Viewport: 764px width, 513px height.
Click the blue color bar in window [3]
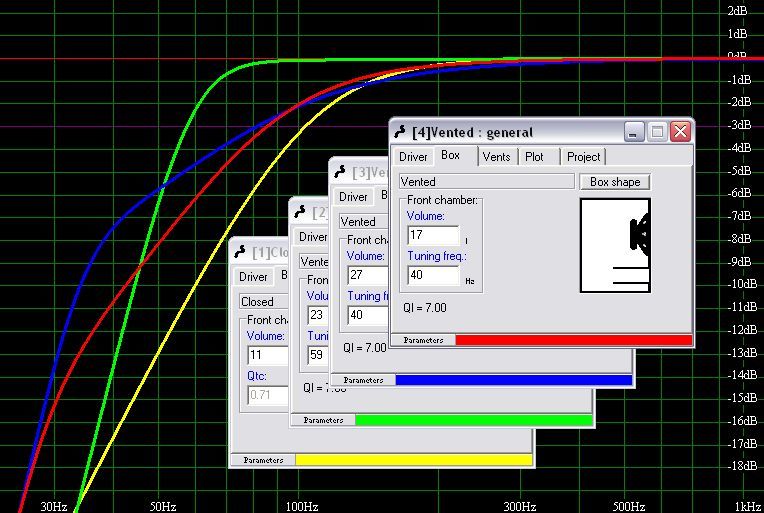pos(514,380)
